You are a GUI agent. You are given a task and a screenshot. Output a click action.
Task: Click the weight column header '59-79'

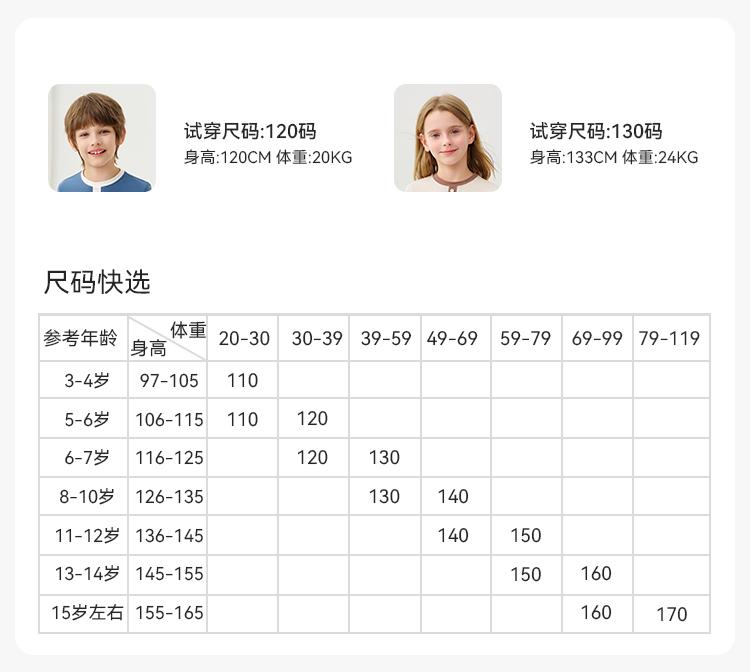point(525,339)
